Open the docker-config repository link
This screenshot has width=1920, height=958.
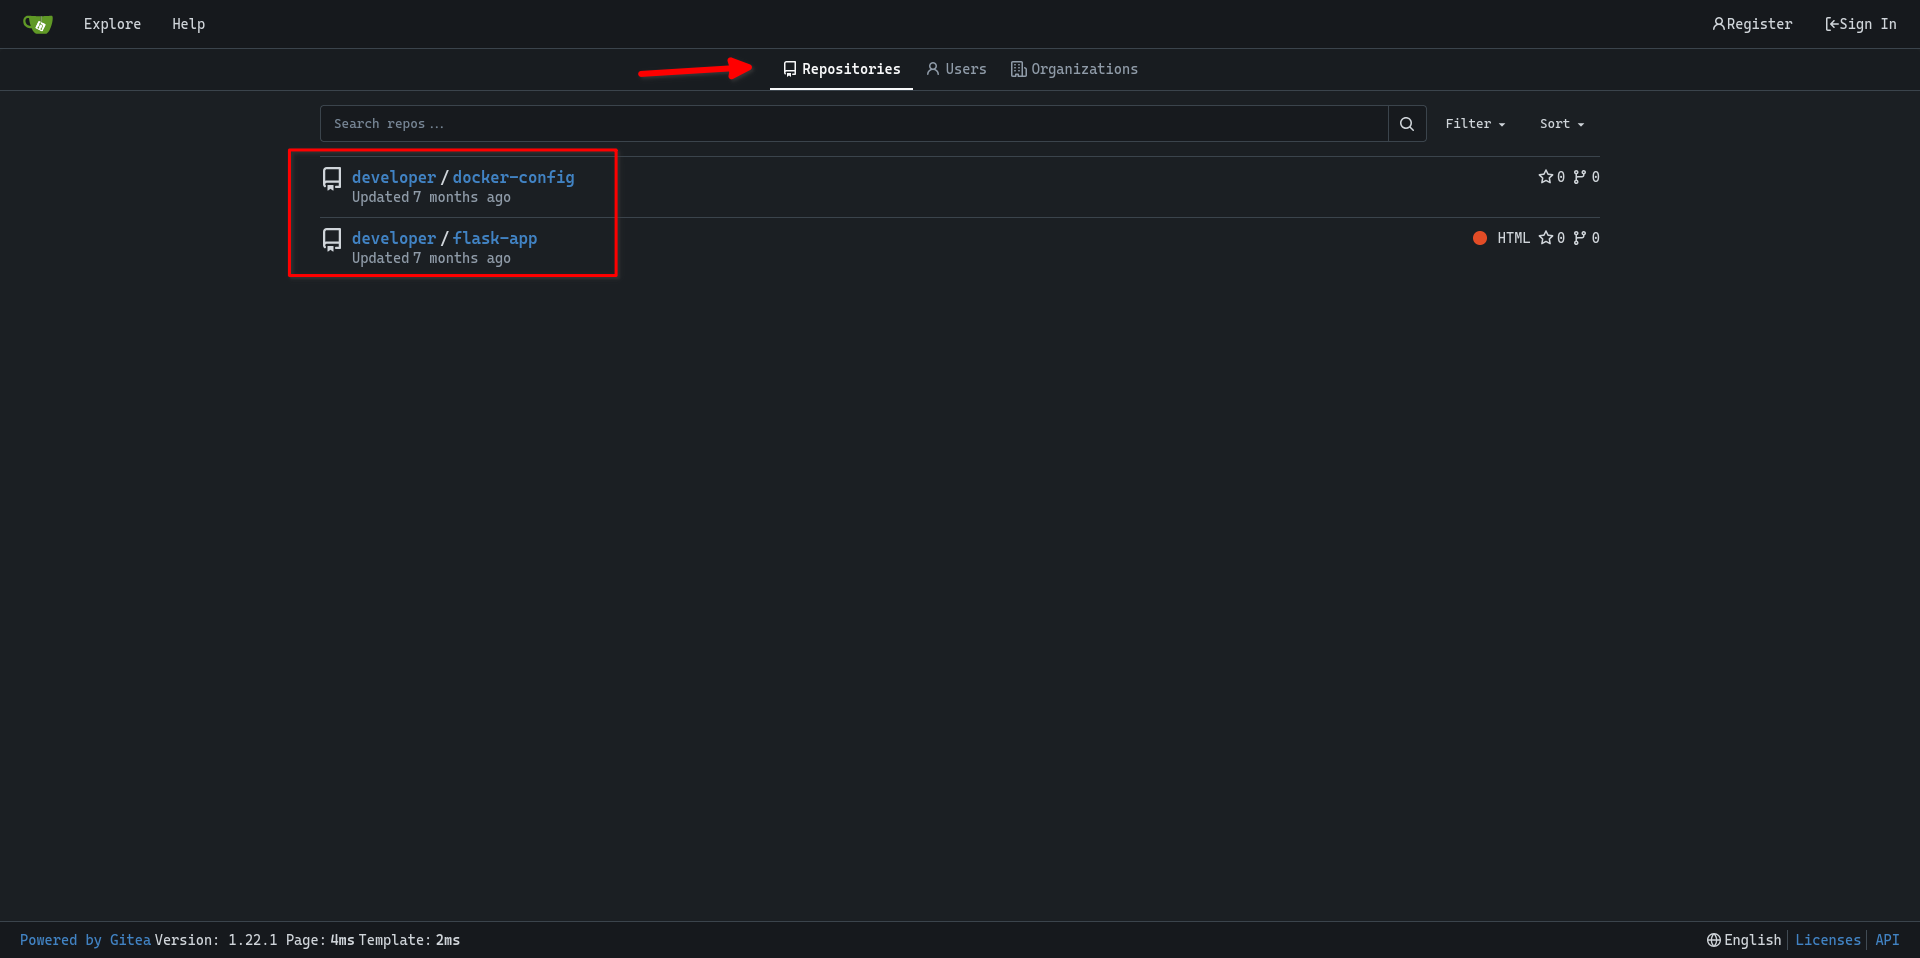(513, 177)
